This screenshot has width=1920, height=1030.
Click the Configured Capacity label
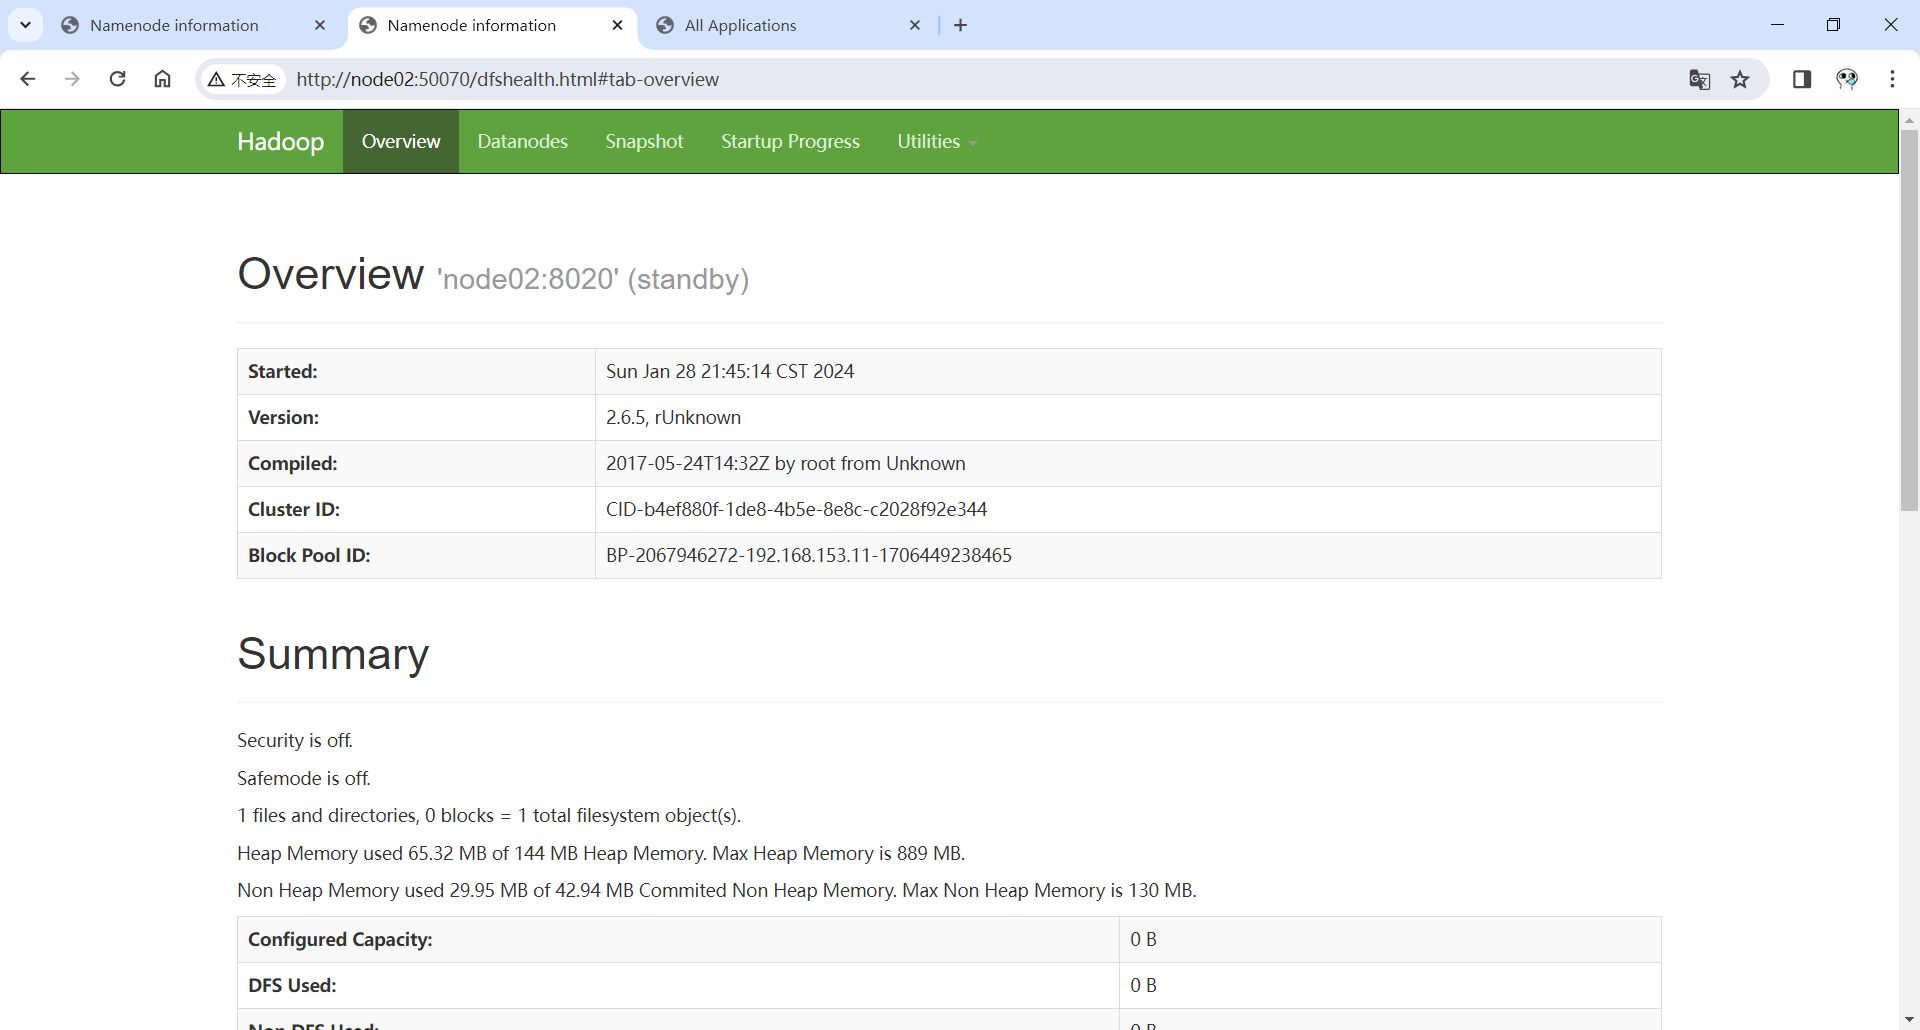point(340,939)
